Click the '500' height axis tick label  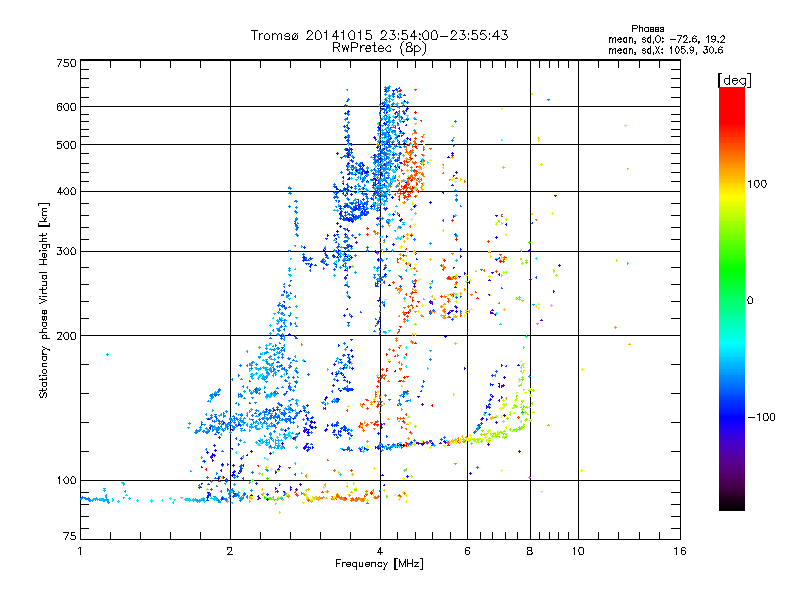point(66,145)
